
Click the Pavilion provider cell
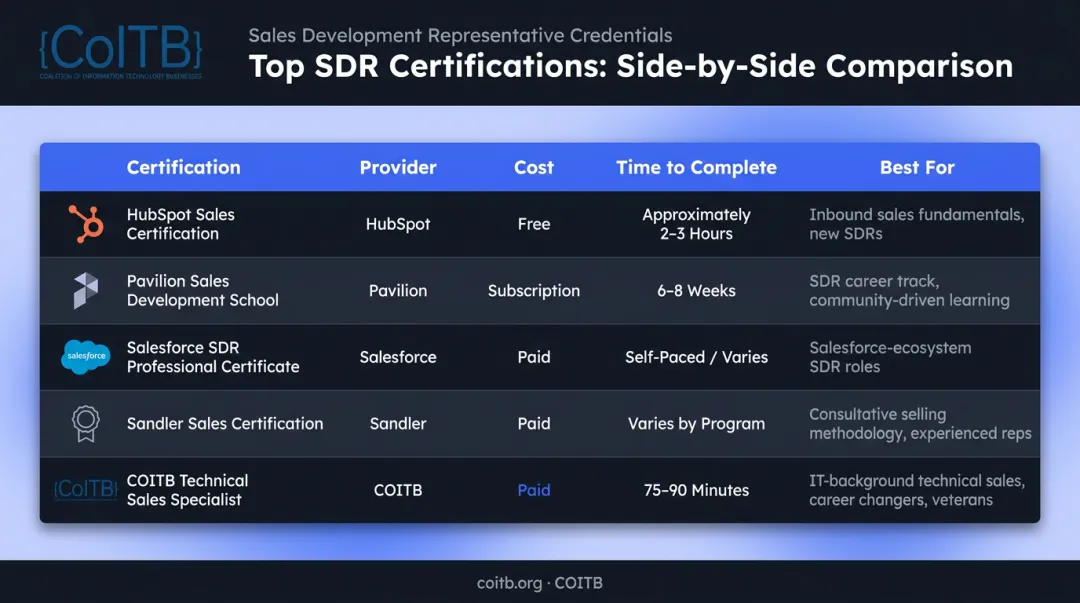(x=398, y=291)
